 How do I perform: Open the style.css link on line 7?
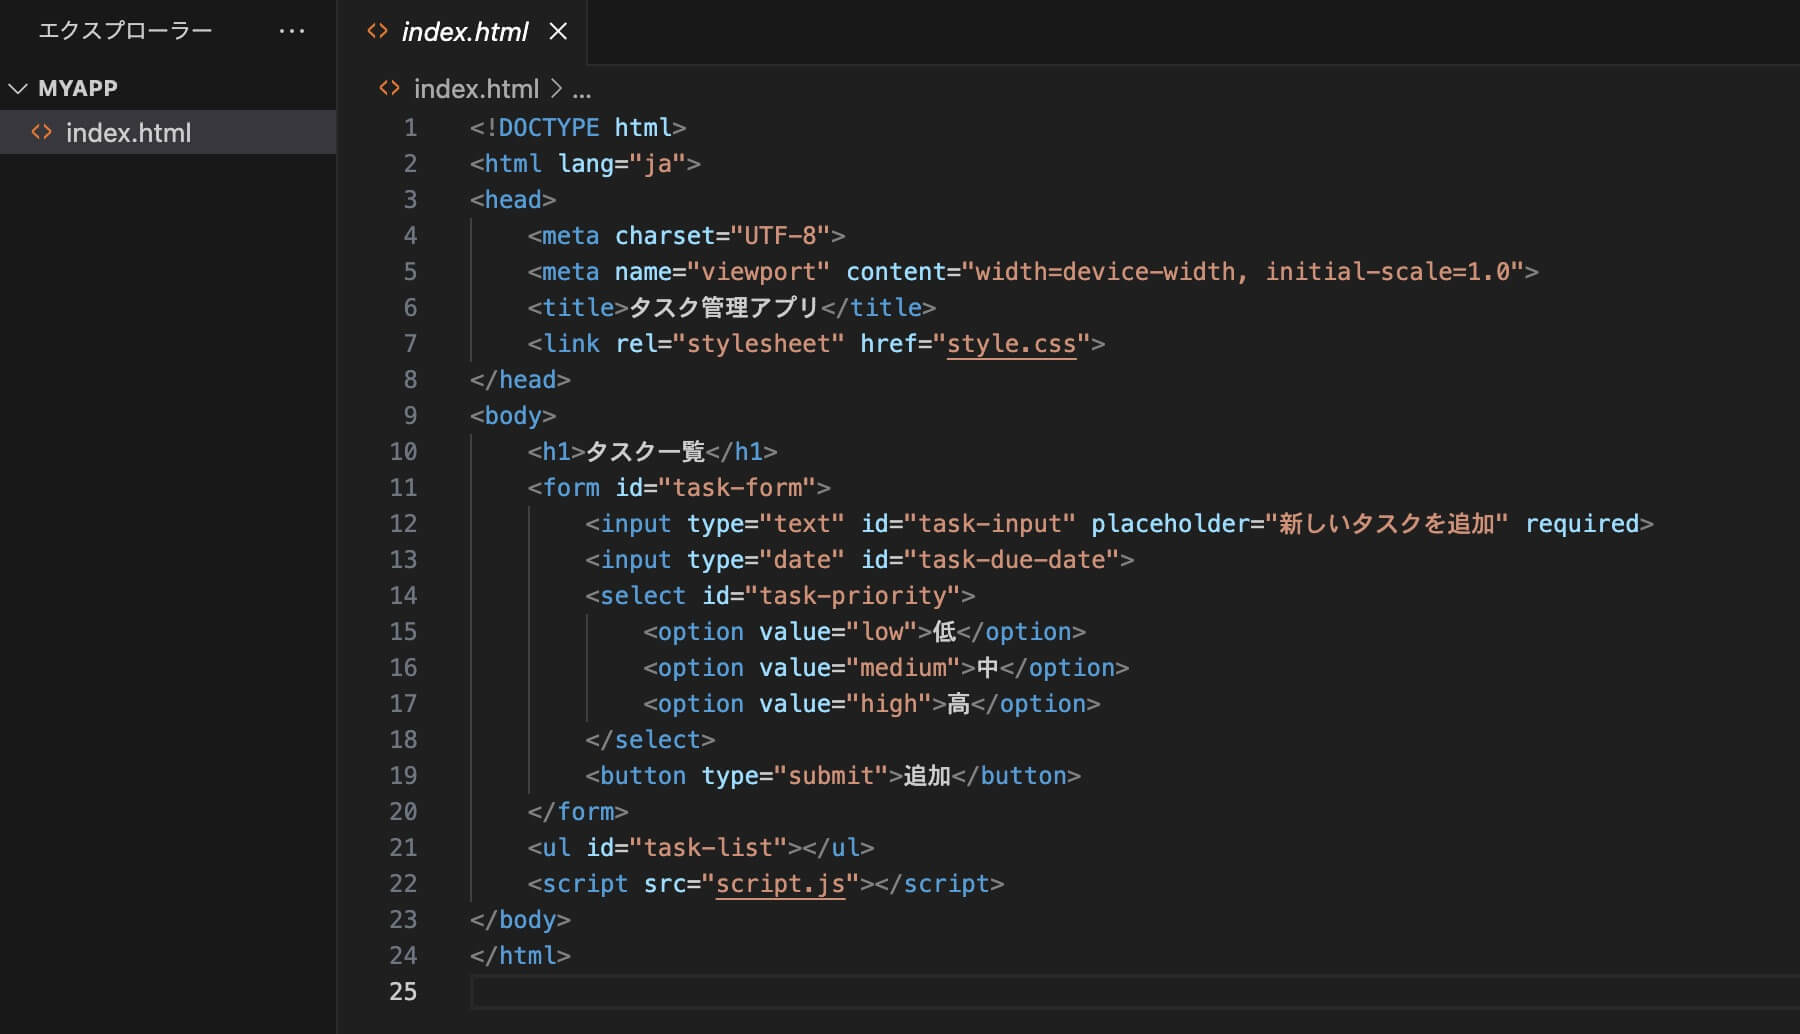pyautogui.click(x=1011, y=344)
